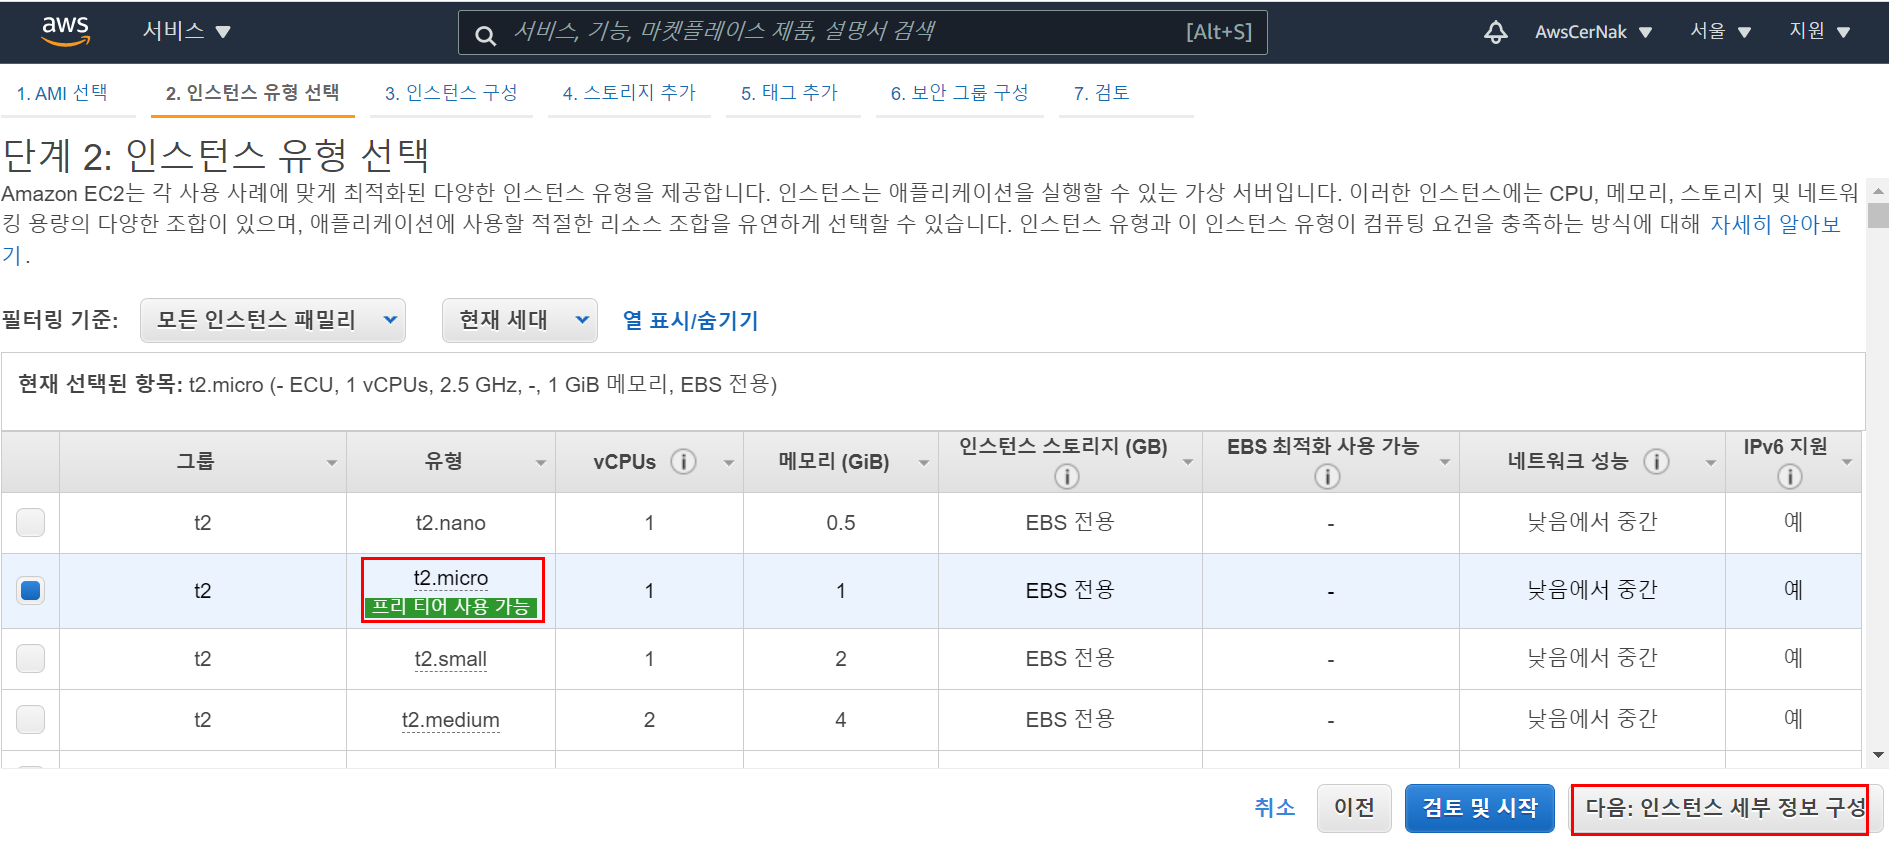Click 다음: 인스턴스 세부 정보 구성 button

click(1727, 808)
